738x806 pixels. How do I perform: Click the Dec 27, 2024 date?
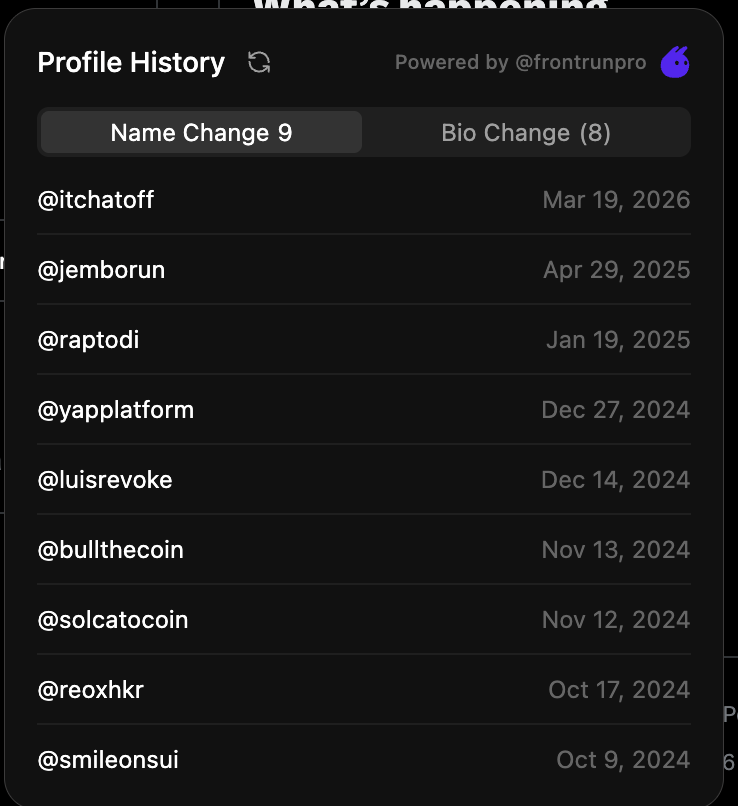point(615,410)
